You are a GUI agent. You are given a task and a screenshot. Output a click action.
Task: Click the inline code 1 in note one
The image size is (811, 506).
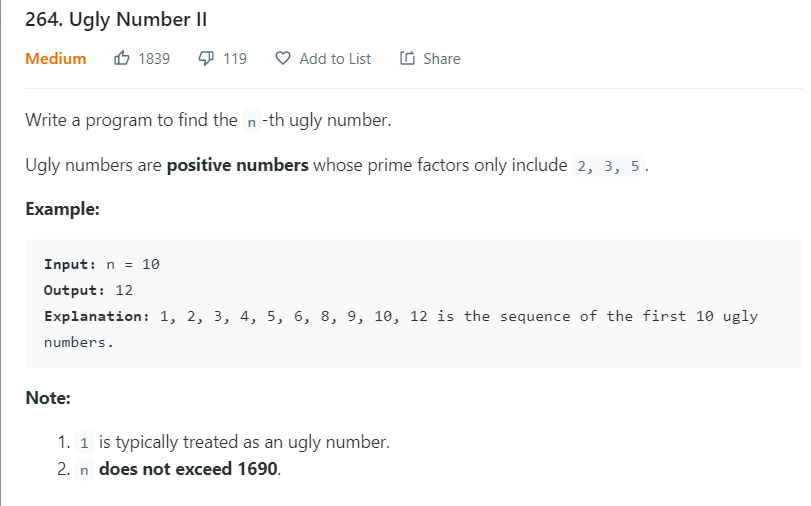pyautogui.click(x=84, y=443)
